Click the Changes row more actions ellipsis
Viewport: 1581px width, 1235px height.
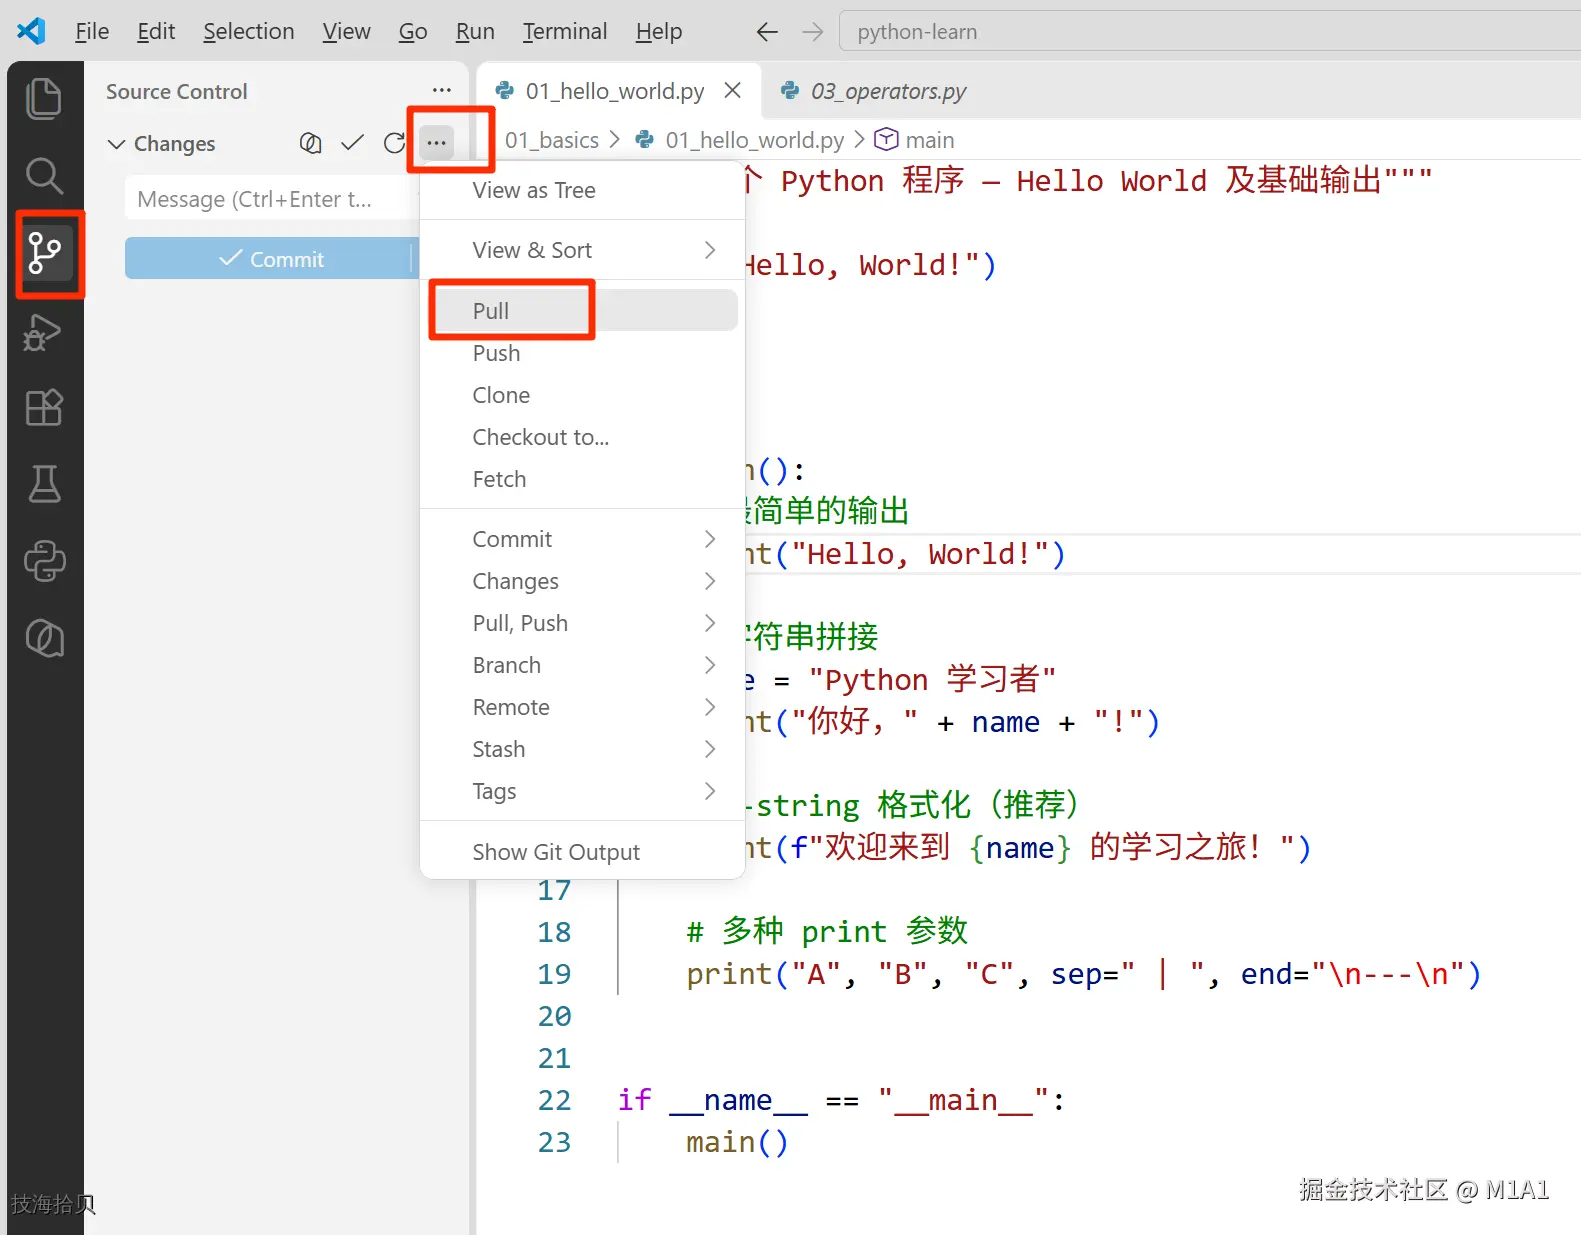[x=437, y=143]
